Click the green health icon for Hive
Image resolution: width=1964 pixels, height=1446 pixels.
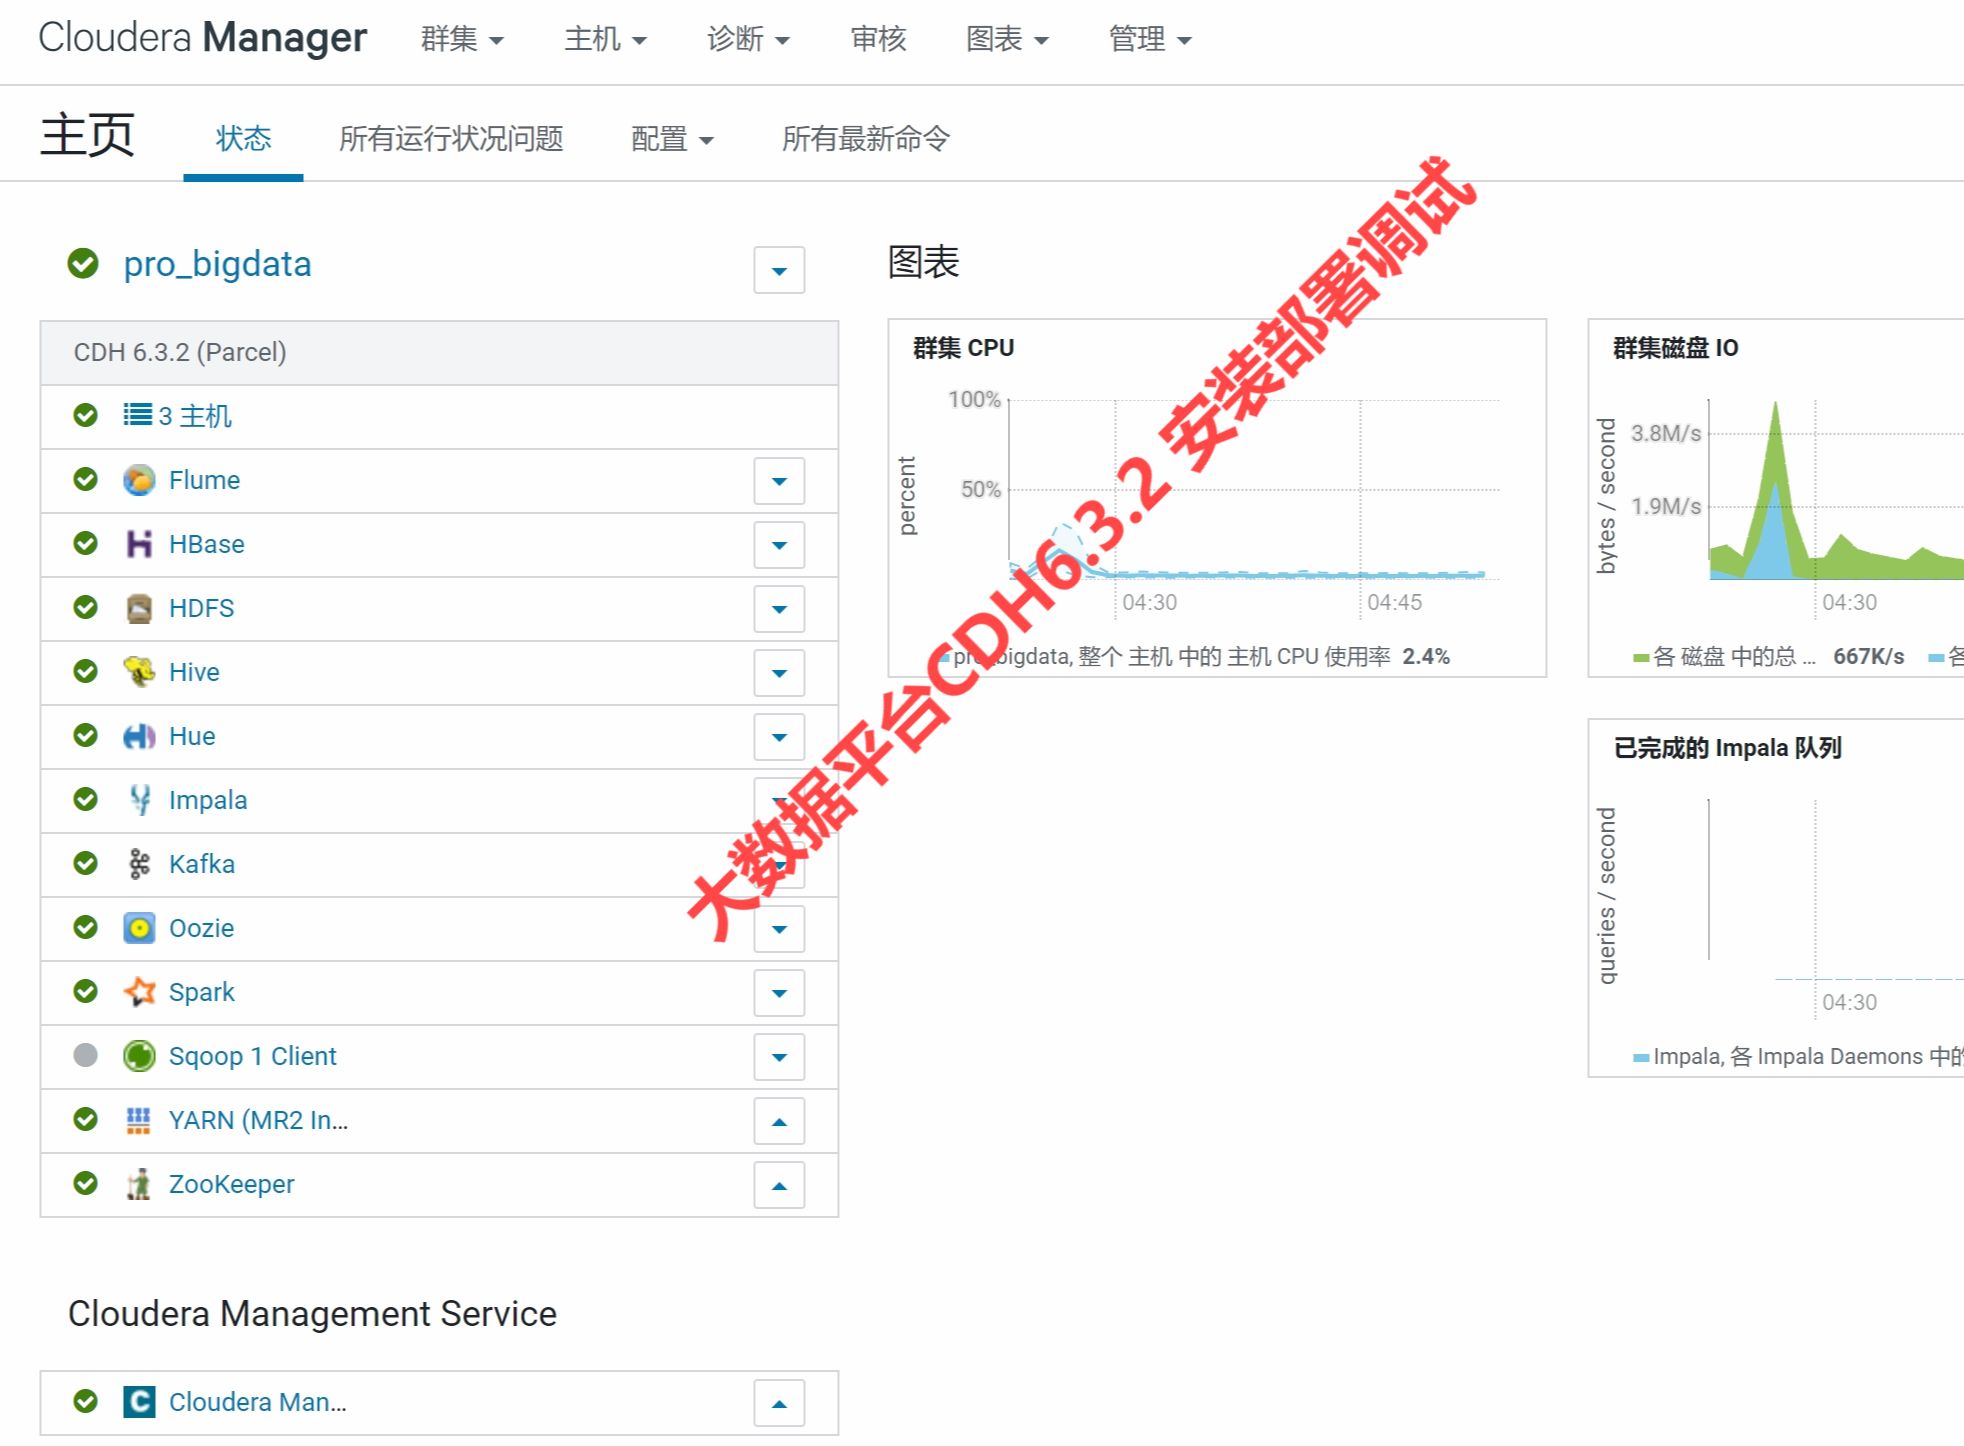[x=86, y=671]
